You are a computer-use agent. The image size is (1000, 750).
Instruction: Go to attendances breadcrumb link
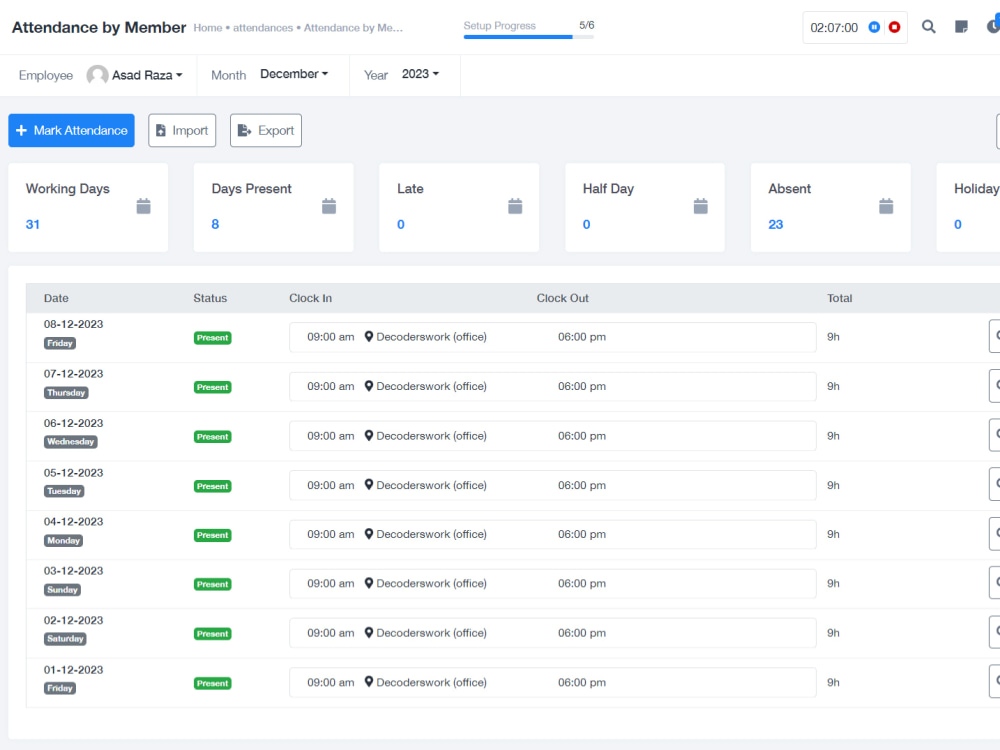(x=263, y=28)
